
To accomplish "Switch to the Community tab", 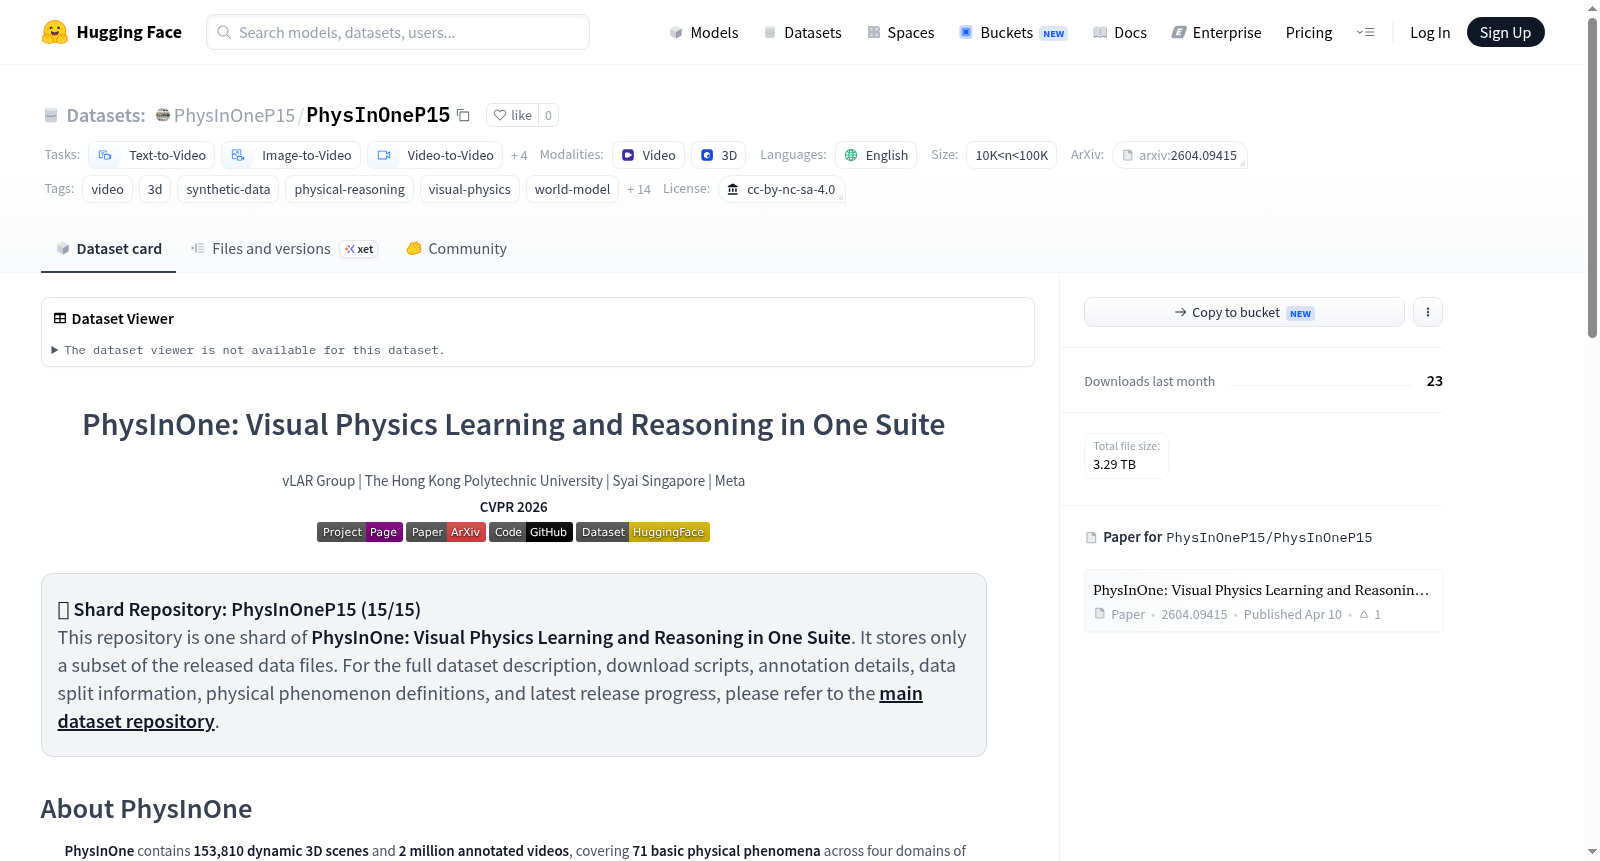I will coord(456,249).
